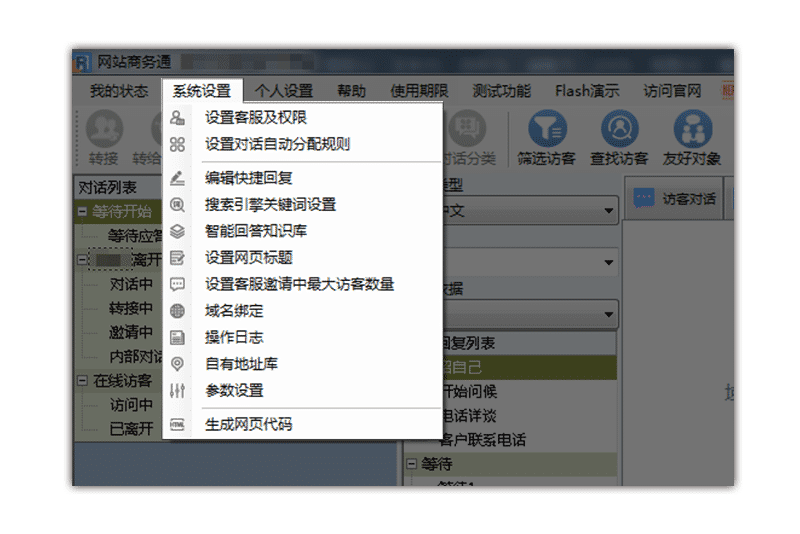Image resolution: width=800 pixels, height=534 pixels.
Task: Click the chat bubble icon beside 设置客服邀请中最大访客数量
Action: click(x=177, y=285)
